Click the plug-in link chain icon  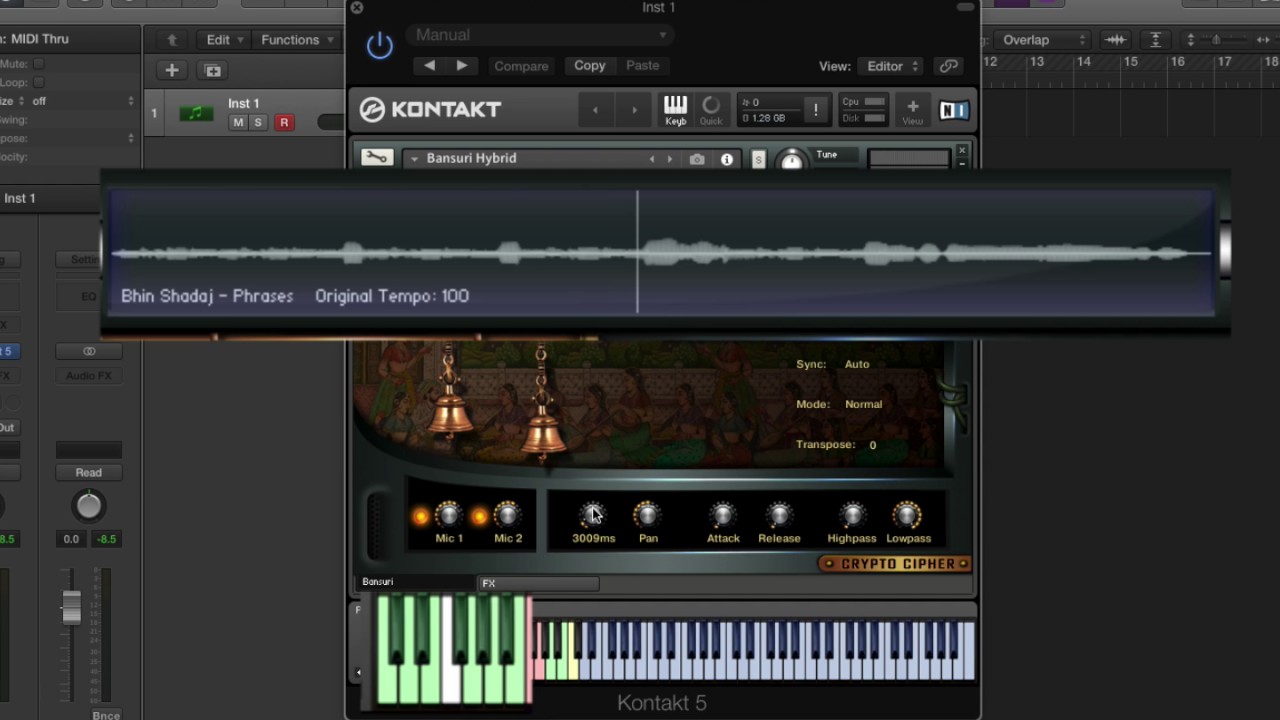coord(948,66)
